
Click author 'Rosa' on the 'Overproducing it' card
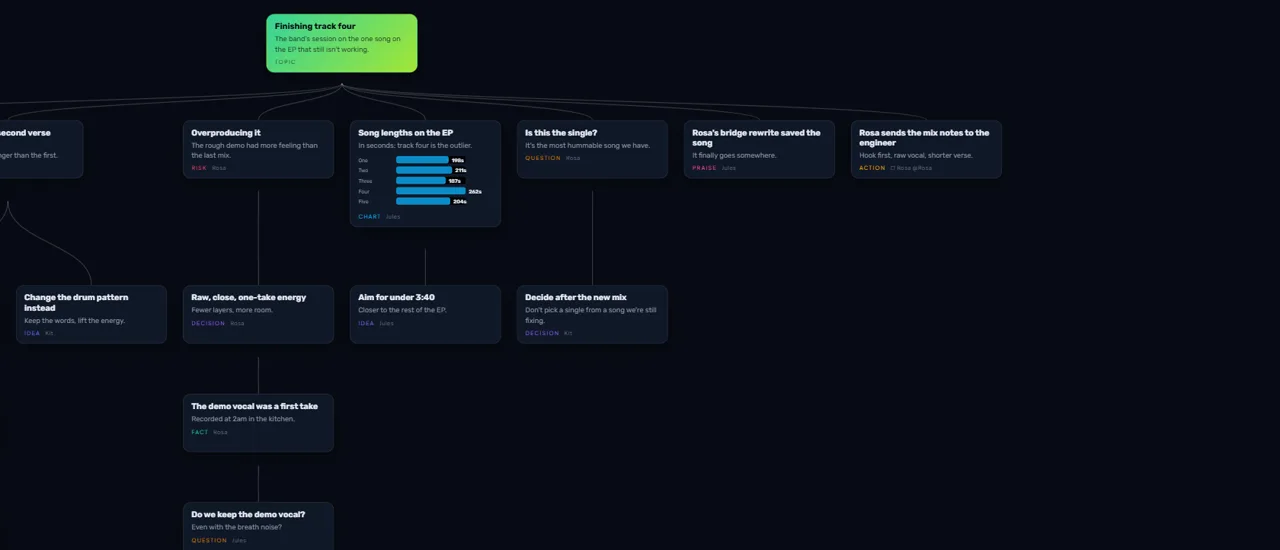(219, 168)
